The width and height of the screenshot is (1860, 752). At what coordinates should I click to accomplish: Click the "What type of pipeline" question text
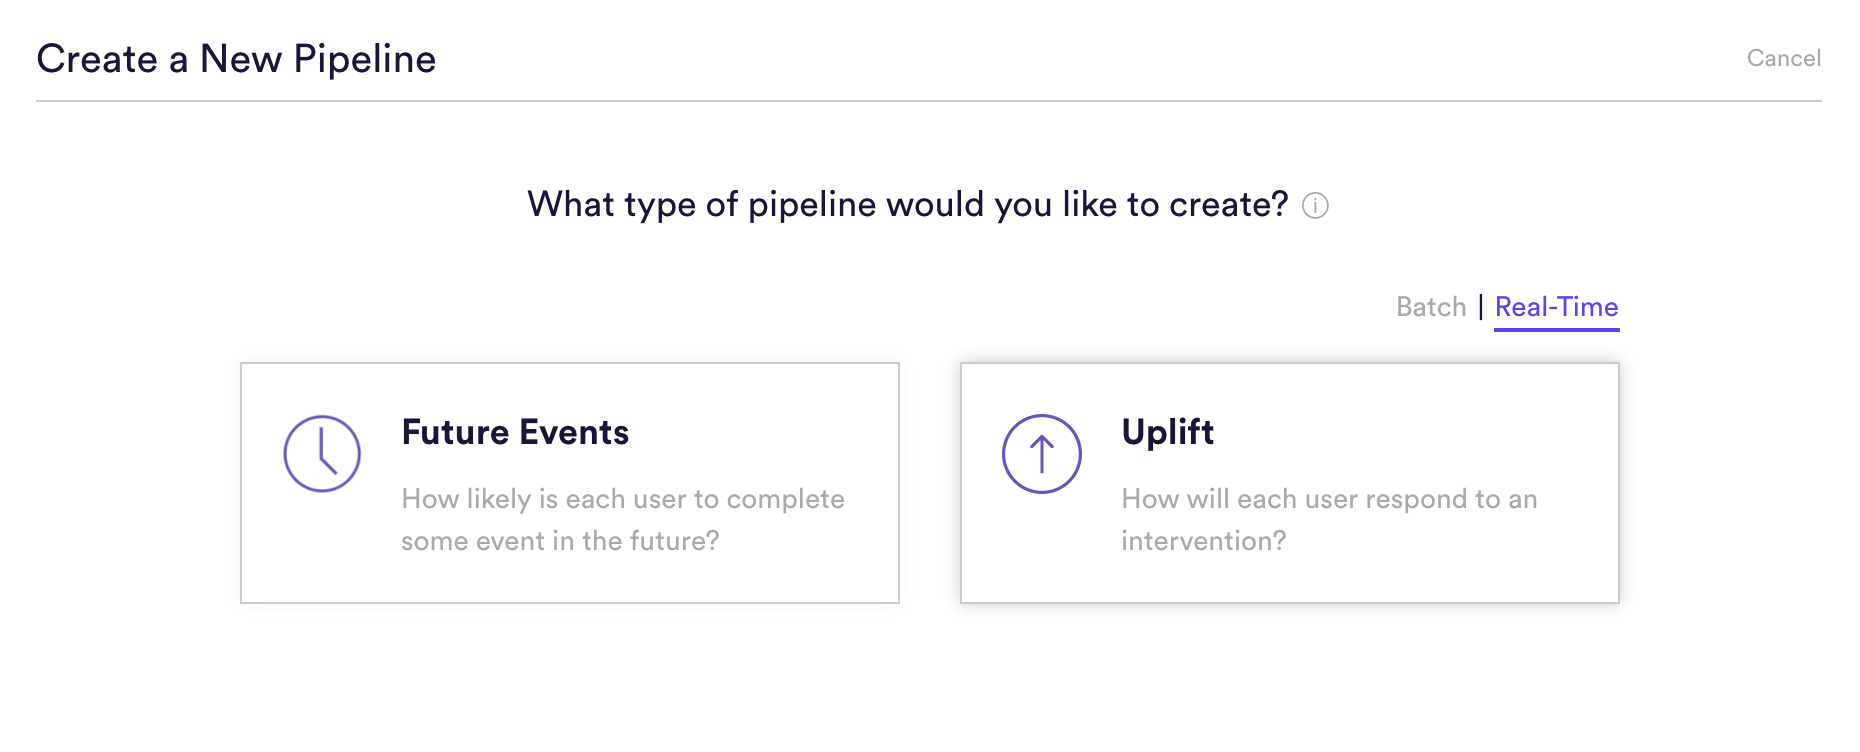pyautogui.click(x=908, y=205)
